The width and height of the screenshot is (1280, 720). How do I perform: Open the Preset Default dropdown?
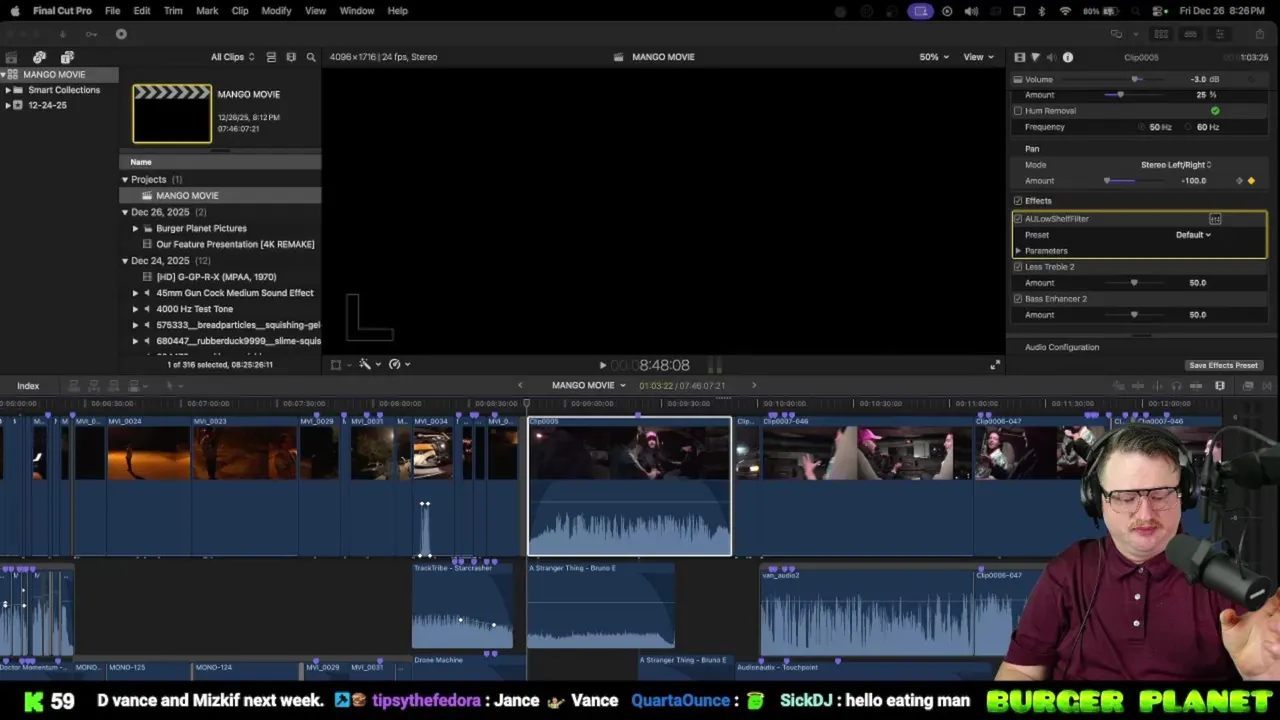(1193, 235)
